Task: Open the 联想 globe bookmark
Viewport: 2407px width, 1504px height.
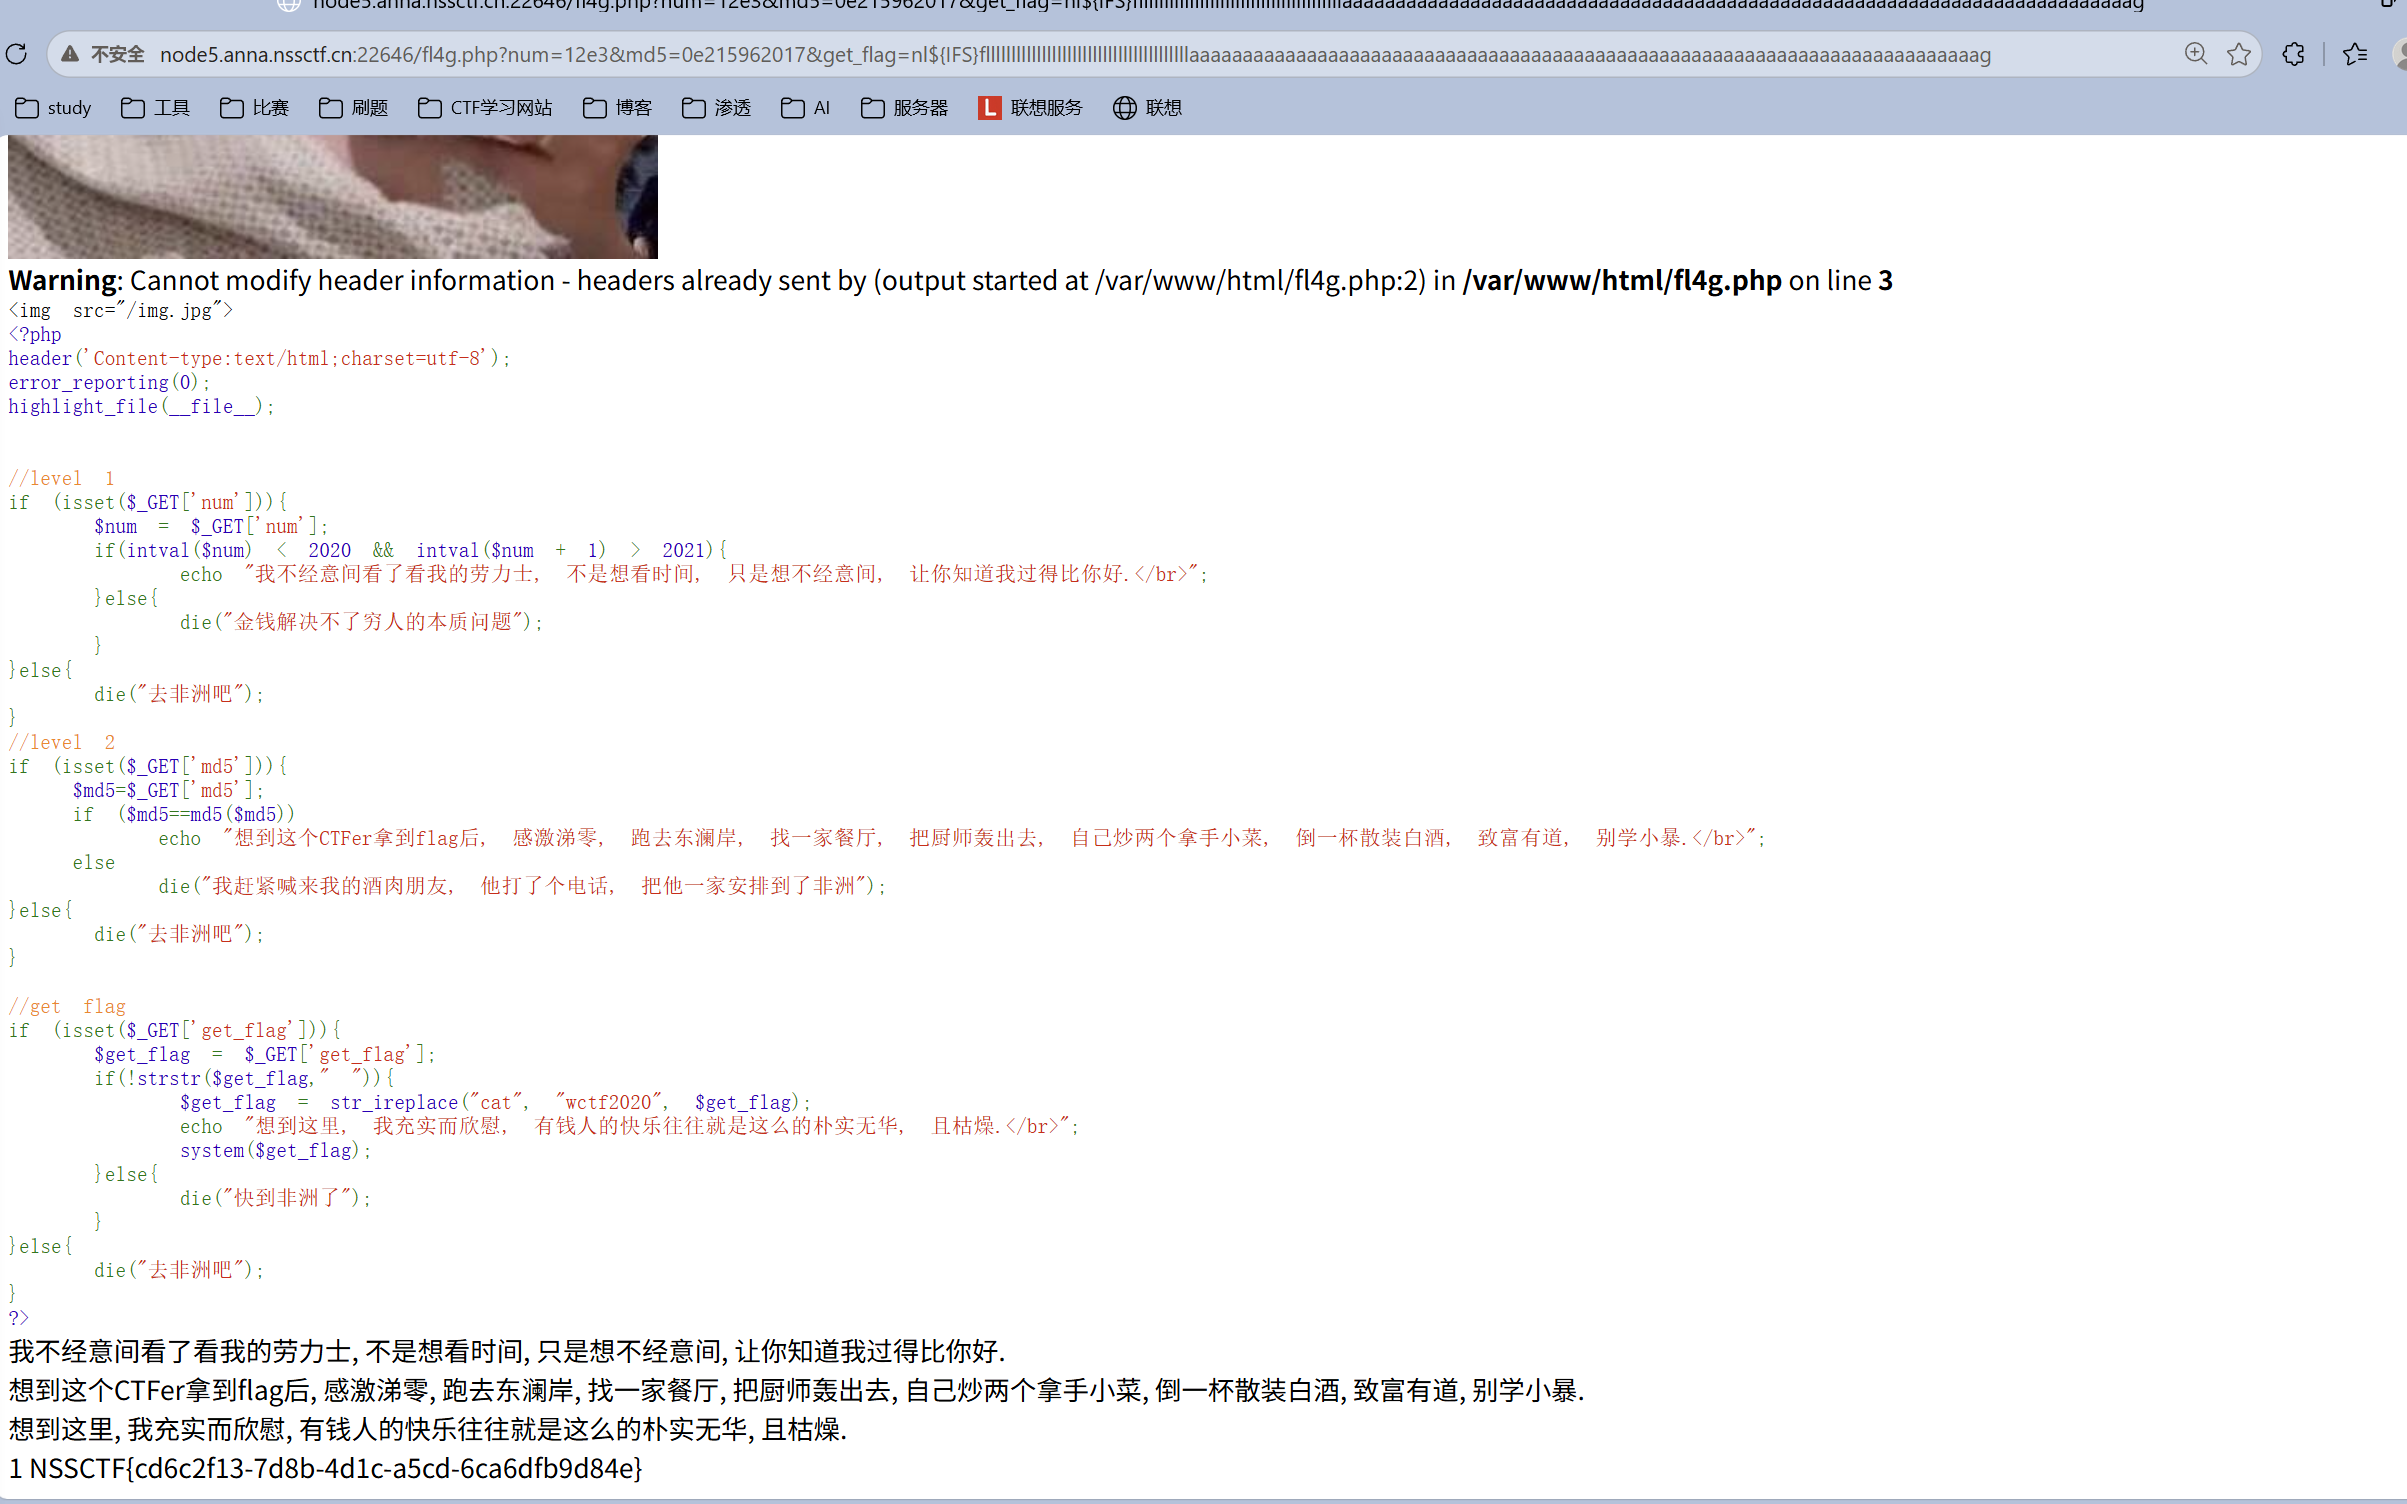Action: [x=1147, y=108]
